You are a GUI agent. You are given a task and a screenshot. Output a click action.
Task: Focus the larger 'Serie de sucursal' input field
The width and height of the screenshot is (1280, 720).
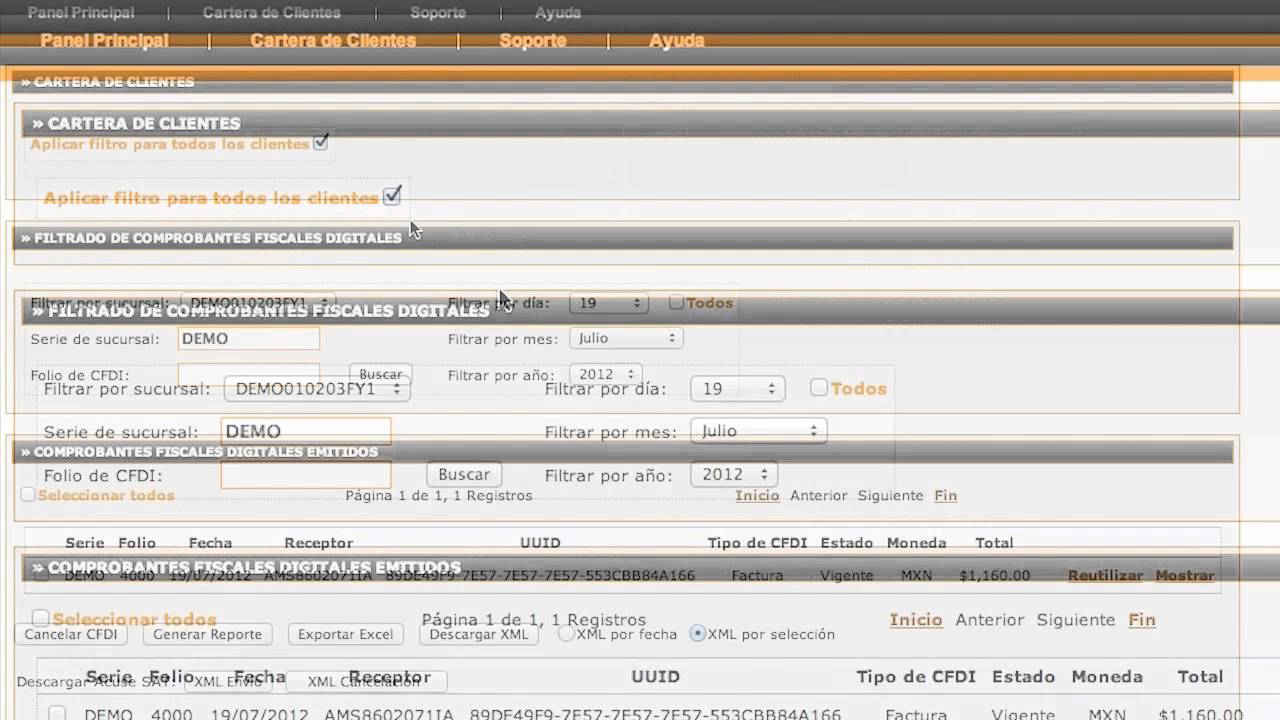tap(306, 432)
